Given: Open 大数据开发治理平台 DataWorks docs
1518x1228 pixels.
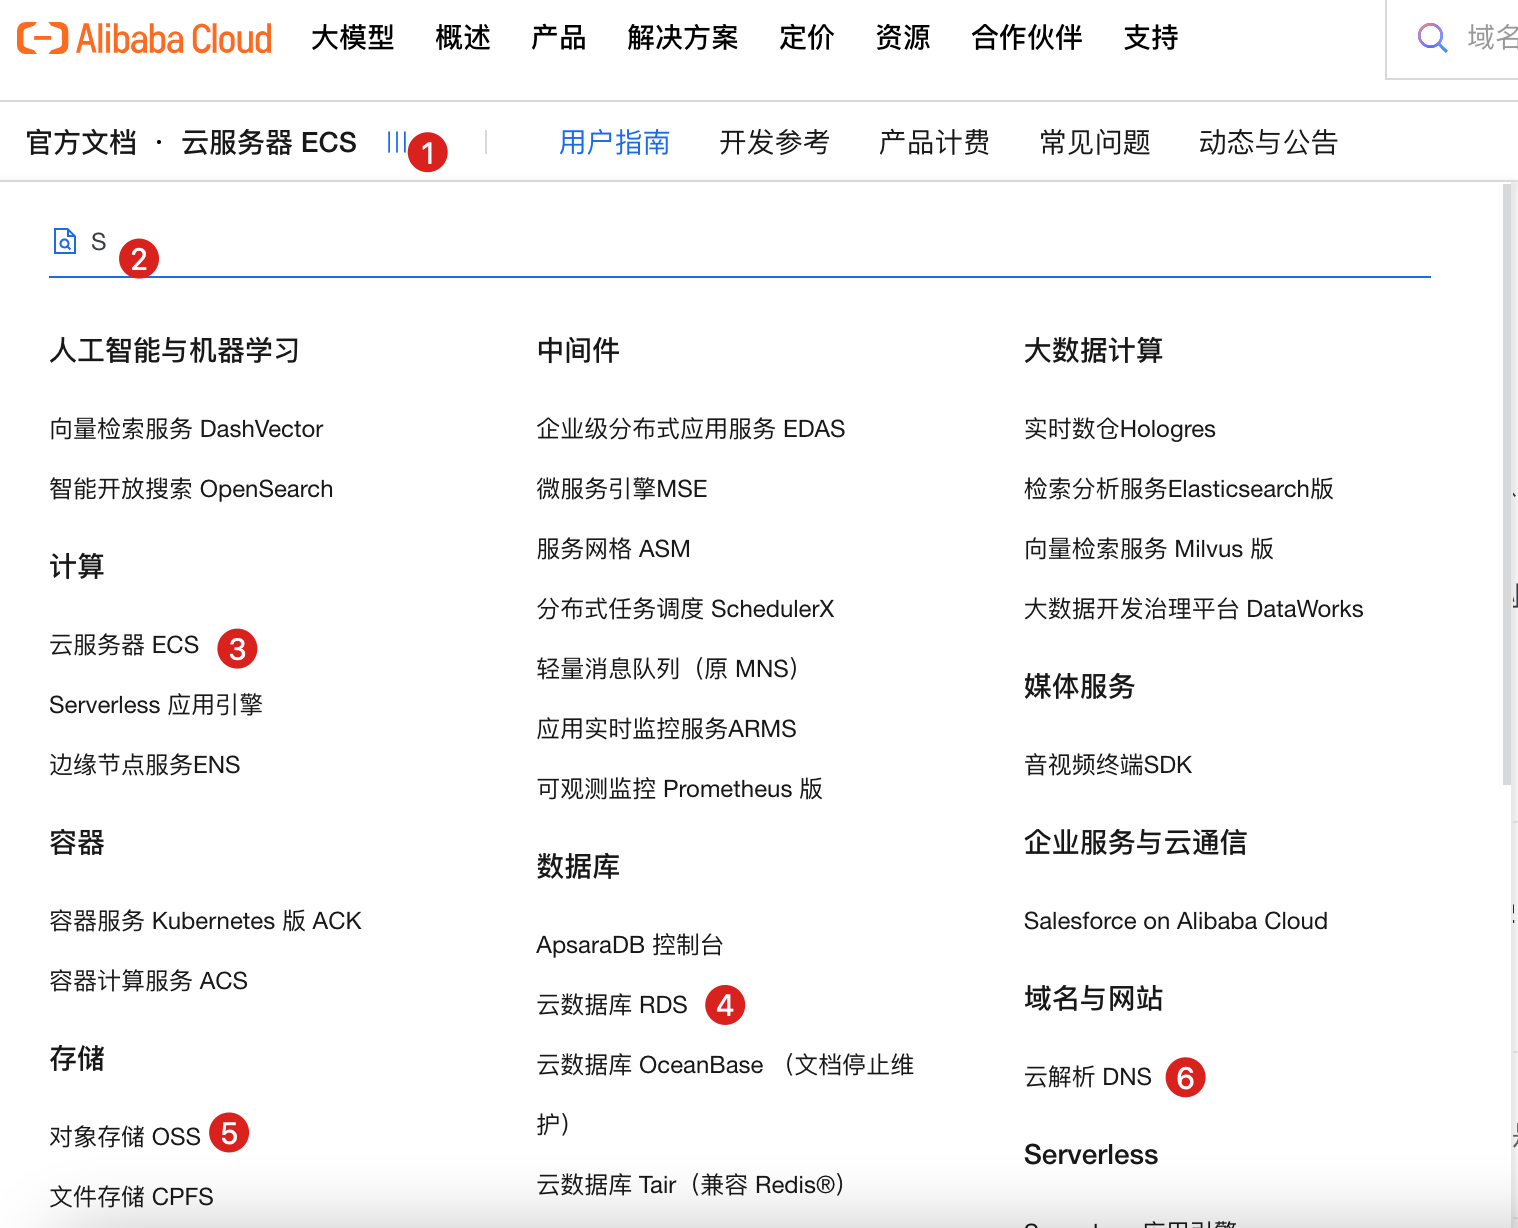Looking at the screenshot, I should coord(1194,609).
